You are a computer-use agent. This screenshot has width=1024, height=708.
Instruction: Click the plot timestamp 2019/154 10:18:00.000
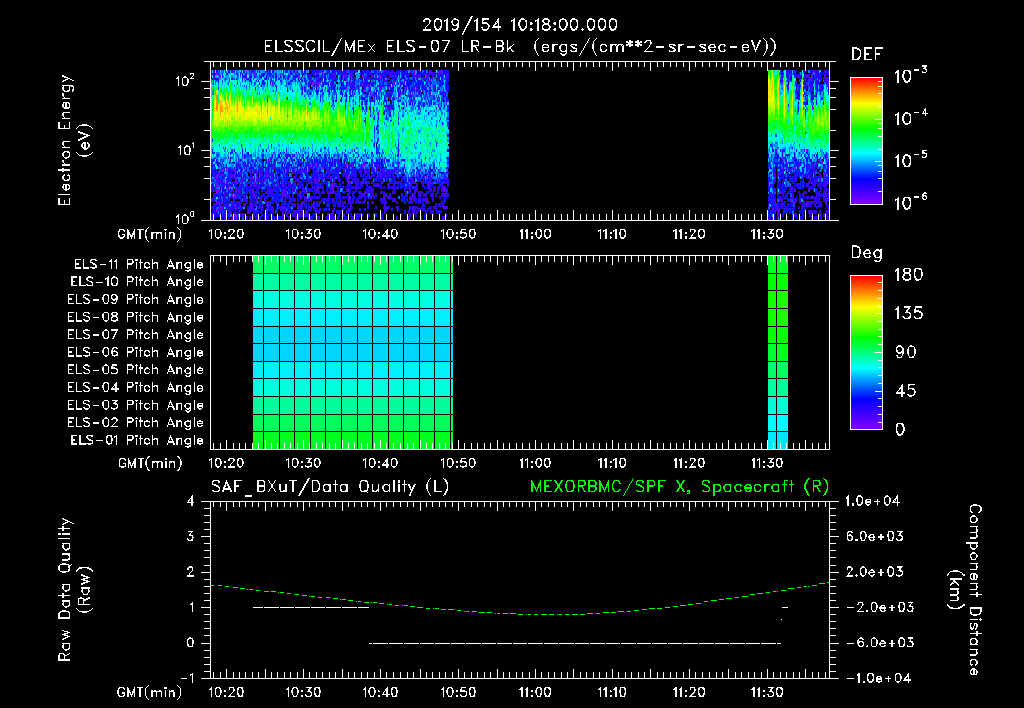click(520, 25)
